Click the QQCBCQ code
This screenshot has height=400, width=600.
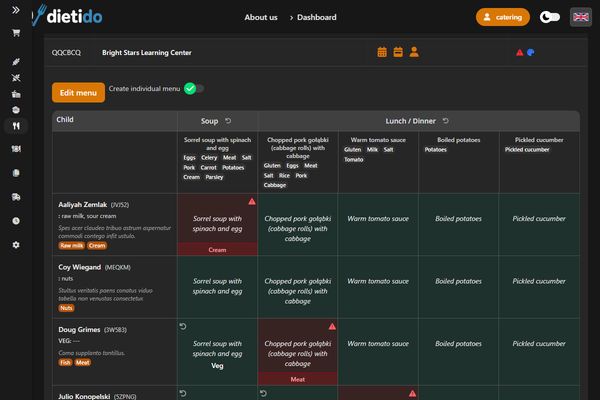pos(66,53)
